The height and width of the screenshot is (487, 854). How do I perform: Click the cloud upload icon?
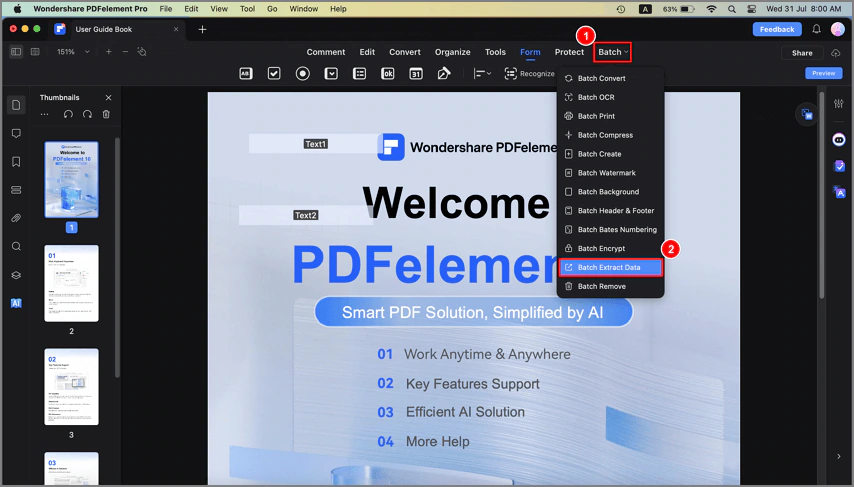pyautogui.click(x=835, y=53)
